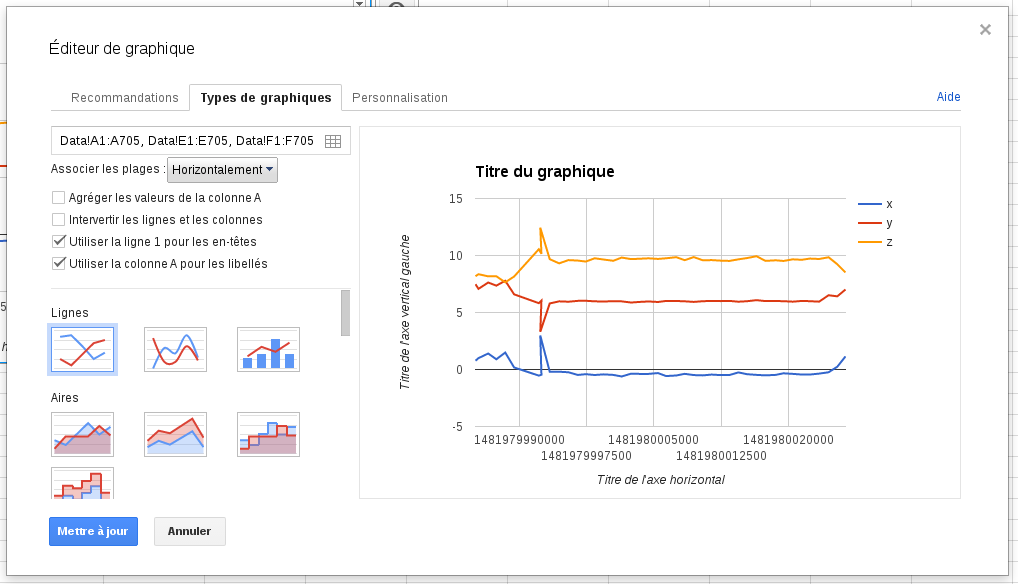Open the Personnalisation tab
The height and width of the screenshot is (584, 1018).
tap(400, 98)
